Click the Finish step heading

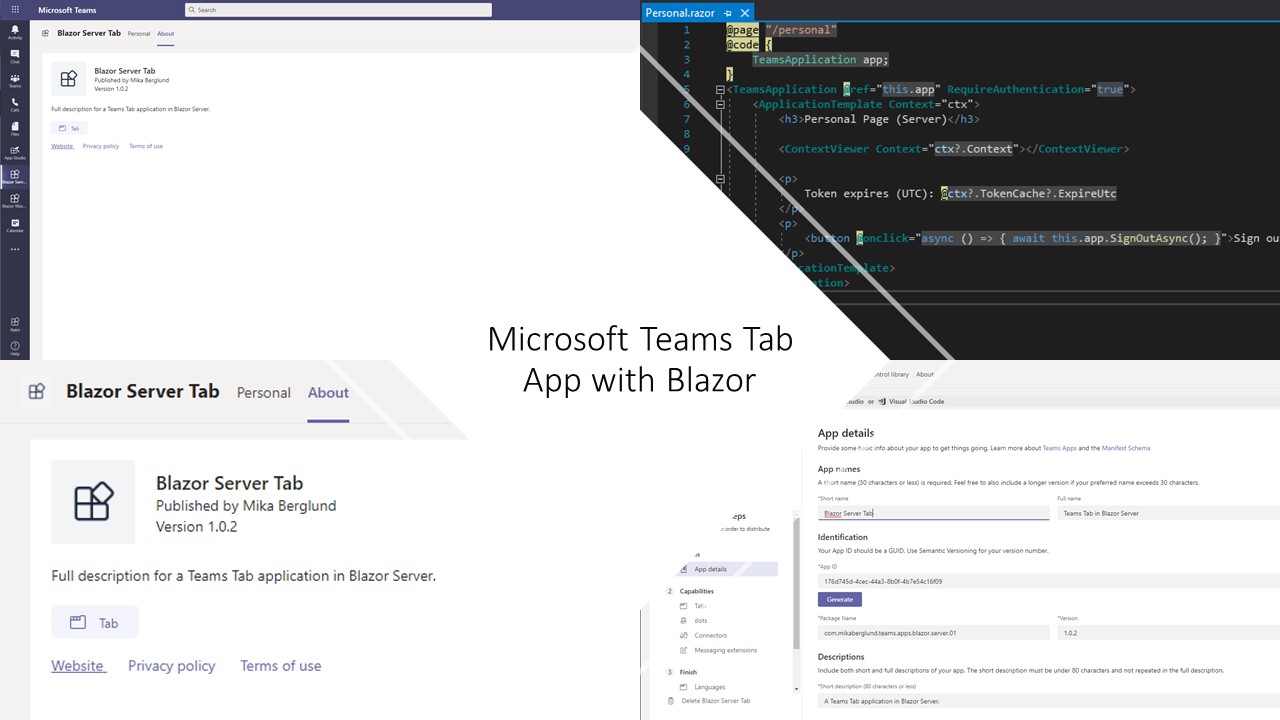688,672
